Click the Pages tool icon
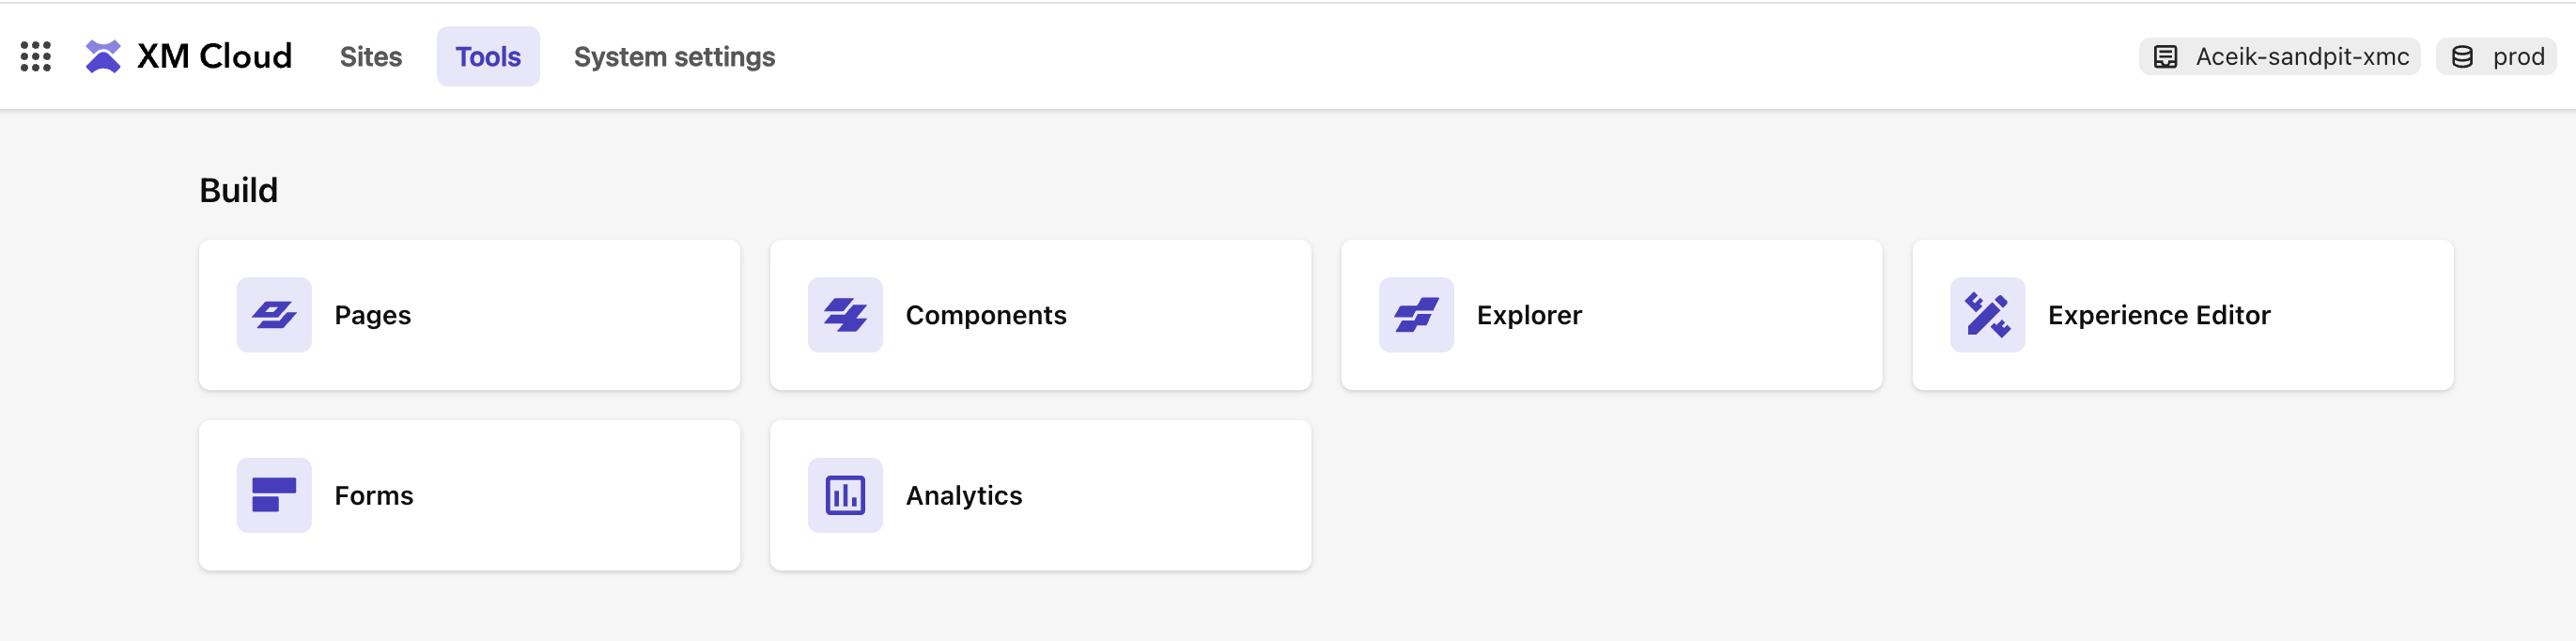Screen dimensions: 2576x641 pyautogui.click(x=274, y=314)
